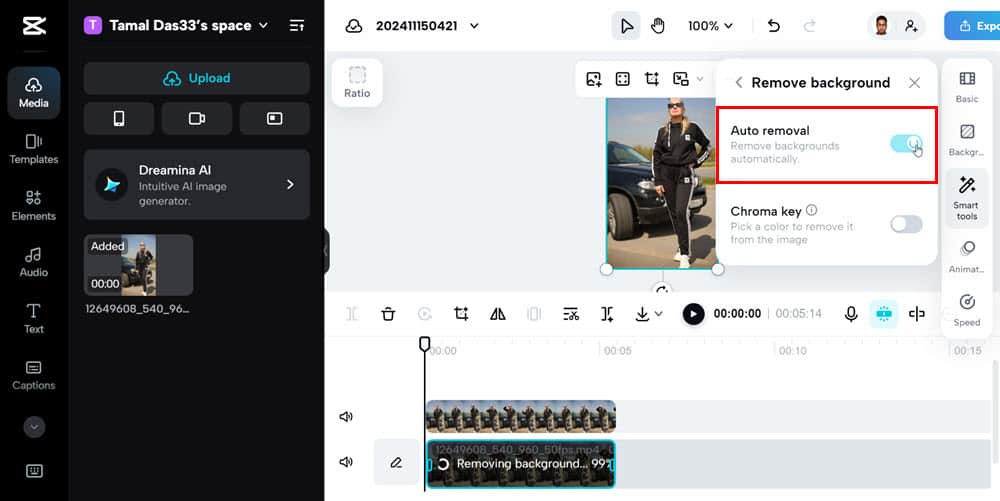The height and width of the screenshot is (501, 1000).
Task: Click the Chroma key info icon
Action: pyautogui.click(x=811, y=210)
